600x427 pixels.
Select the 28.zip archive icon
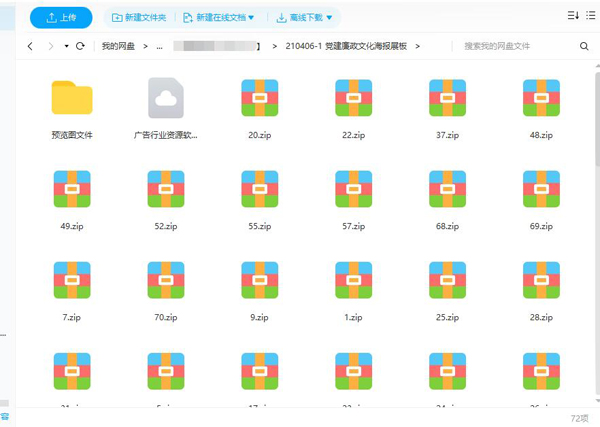541,280
